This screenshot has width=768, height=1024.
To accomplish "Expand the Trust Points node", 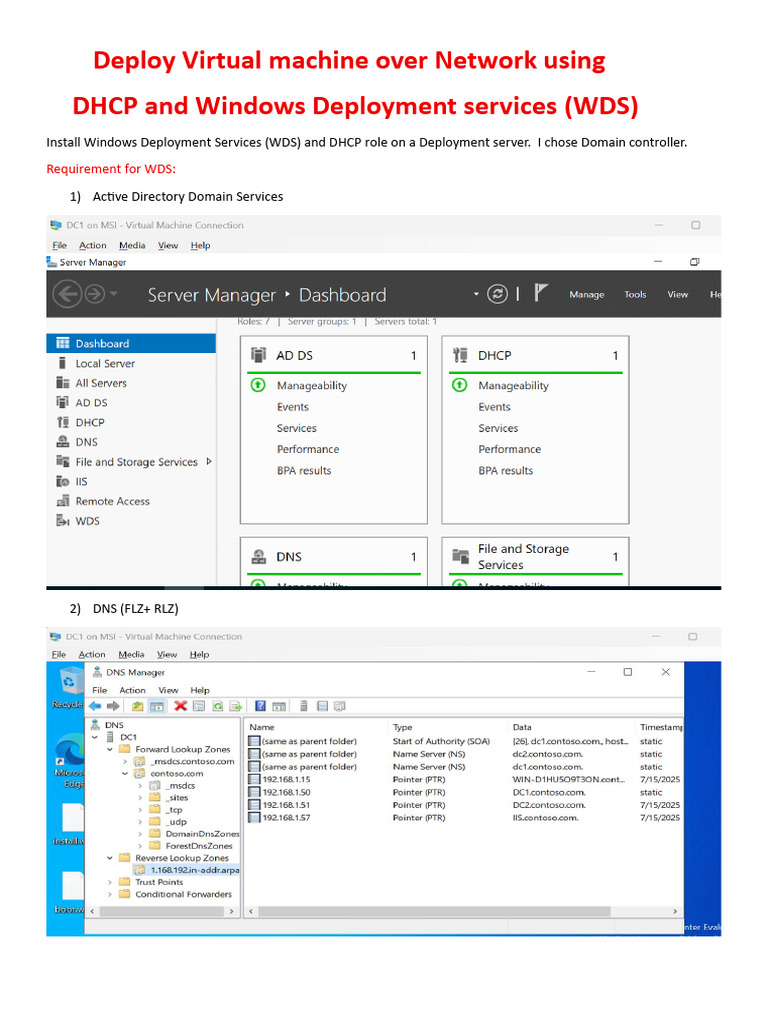I will 110,882.
